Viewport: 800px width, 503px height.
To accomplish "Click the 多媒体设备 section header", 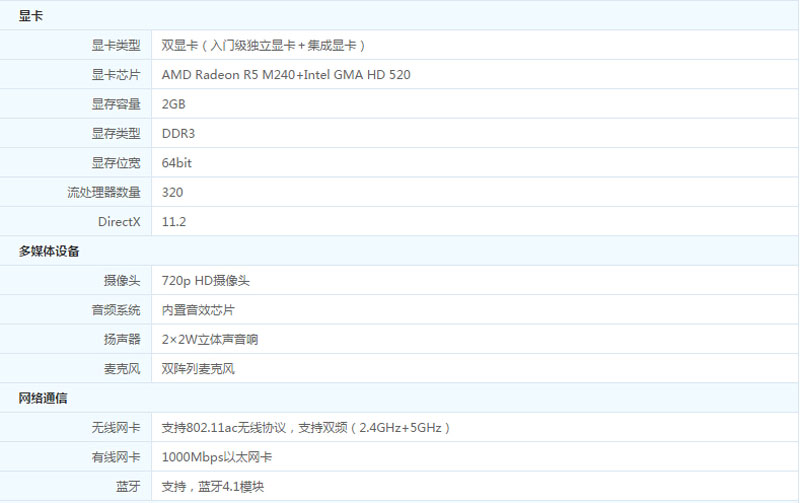I will (49, 251).
